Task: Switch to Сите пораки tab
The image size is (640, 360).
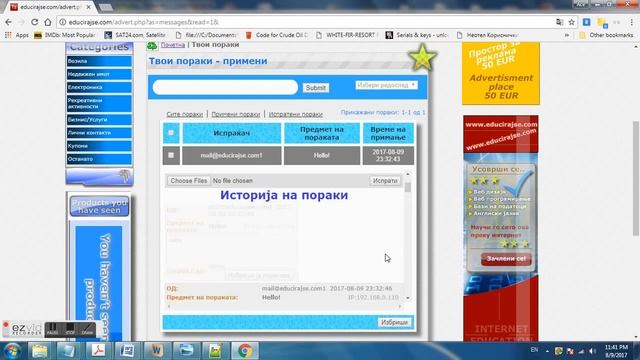Action: (184, 114)
